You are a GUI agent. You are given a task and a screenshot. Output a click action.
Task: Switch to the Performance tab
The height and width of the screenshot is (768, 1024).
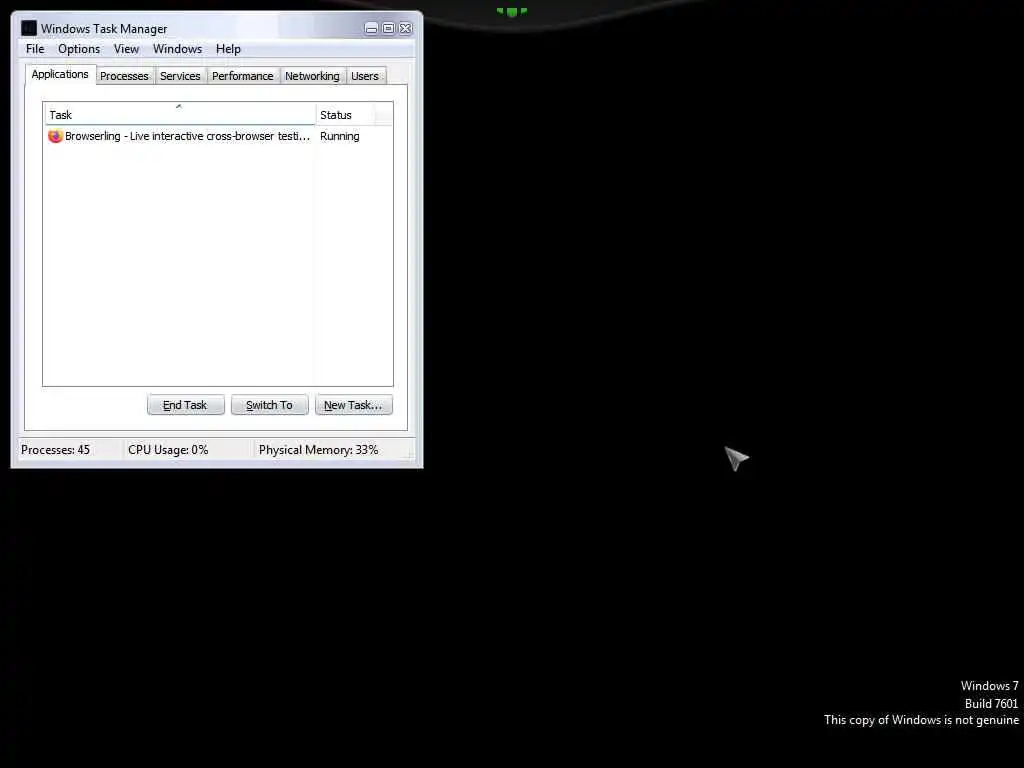click(x=242, y=76)
